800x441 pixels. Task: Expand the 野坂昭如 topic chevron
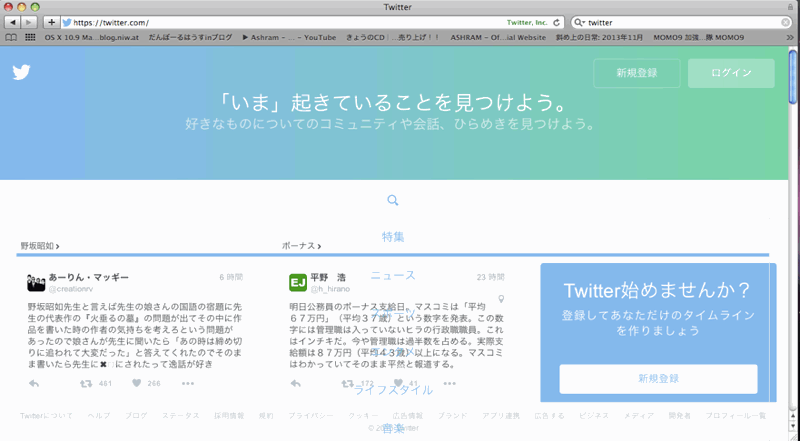pos(57,245)
